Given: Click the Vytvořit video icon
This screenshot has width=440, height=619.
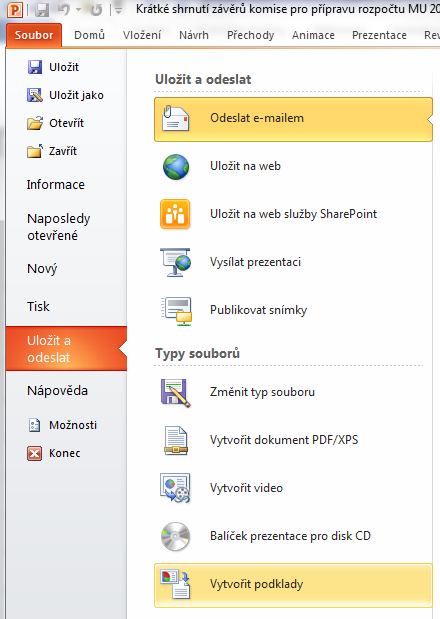Looking at the screenshot, I should pos(175,488).
